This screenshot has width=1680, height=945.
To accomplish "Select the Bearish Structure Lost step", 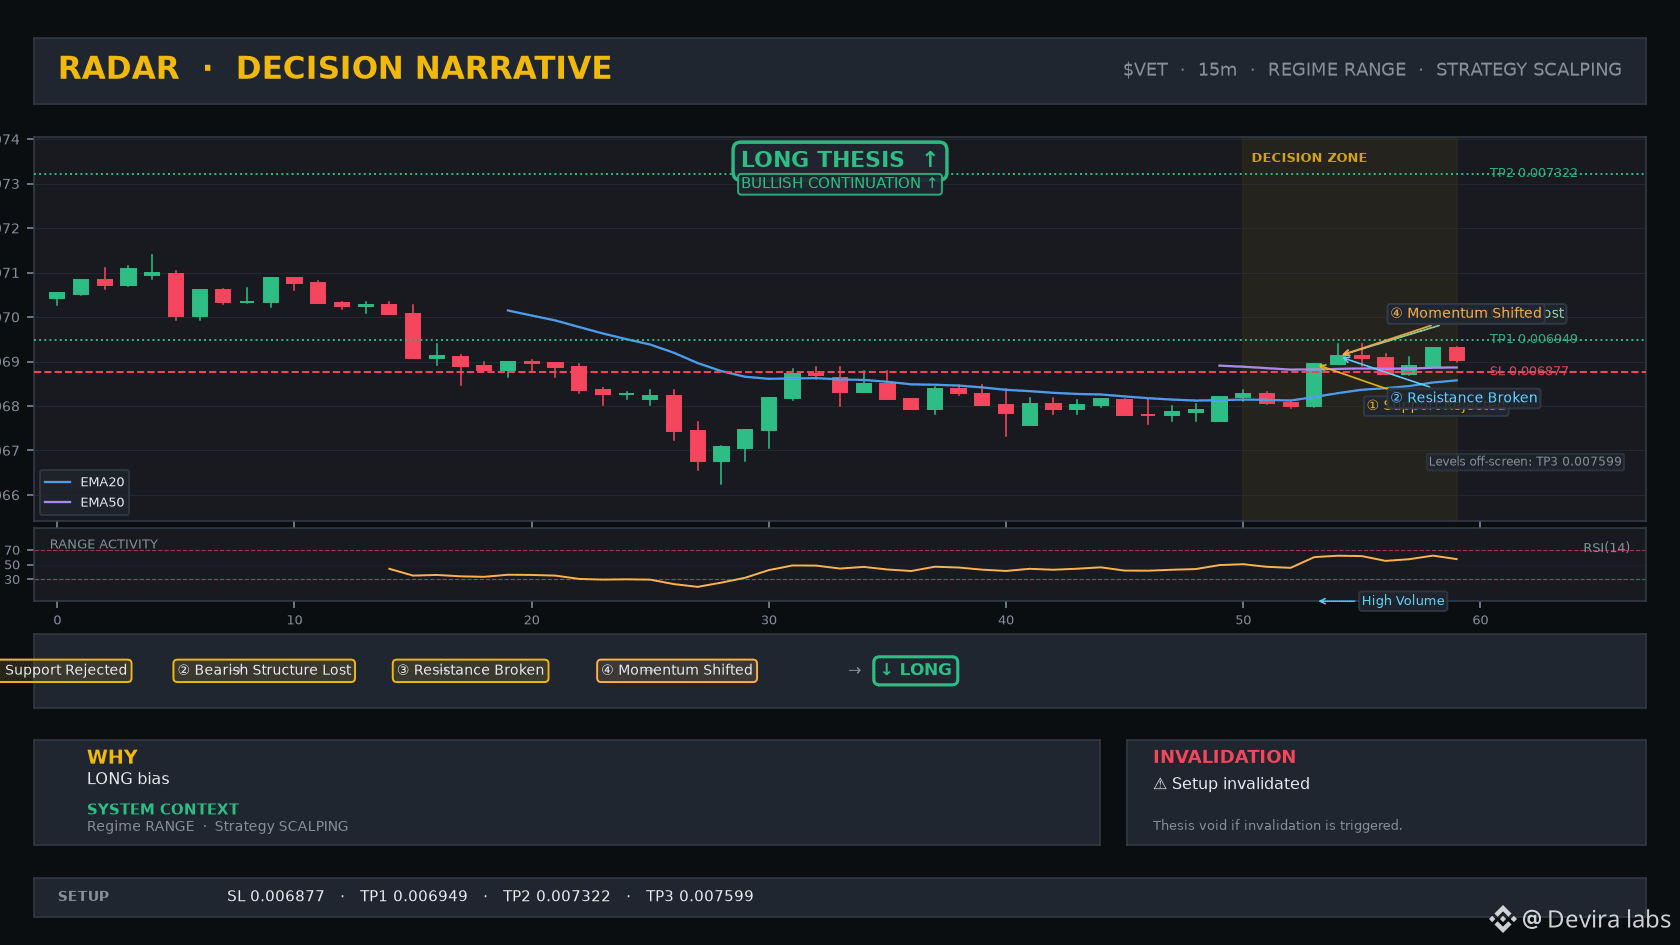I will click(x=264, y=670).
